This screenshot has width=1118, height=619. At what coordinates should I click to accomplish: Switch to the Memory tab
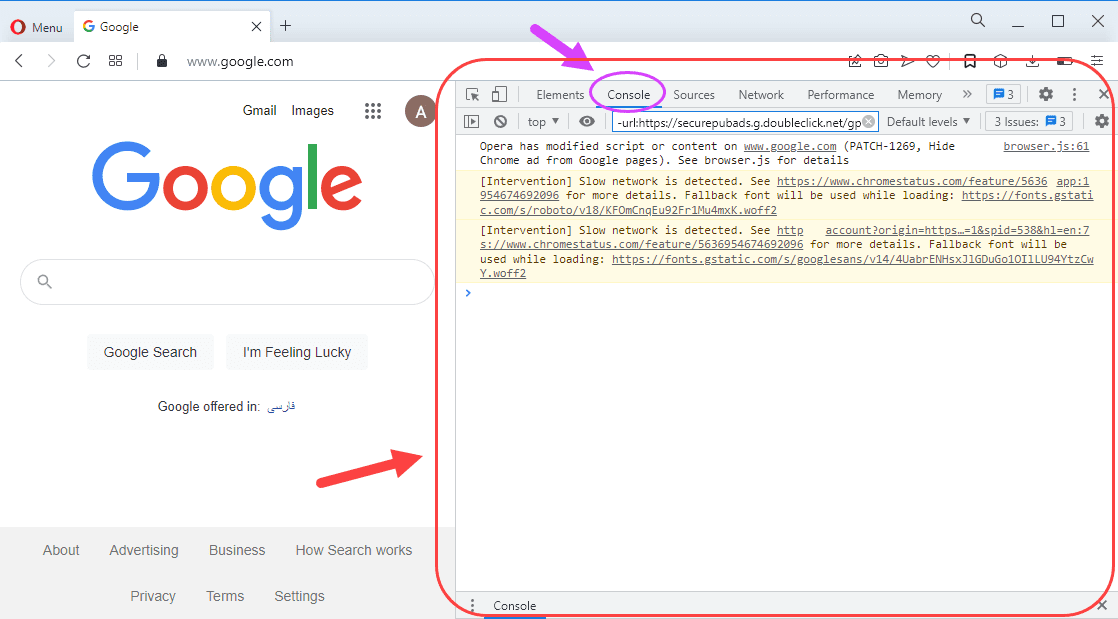click(x=919, y=95)
